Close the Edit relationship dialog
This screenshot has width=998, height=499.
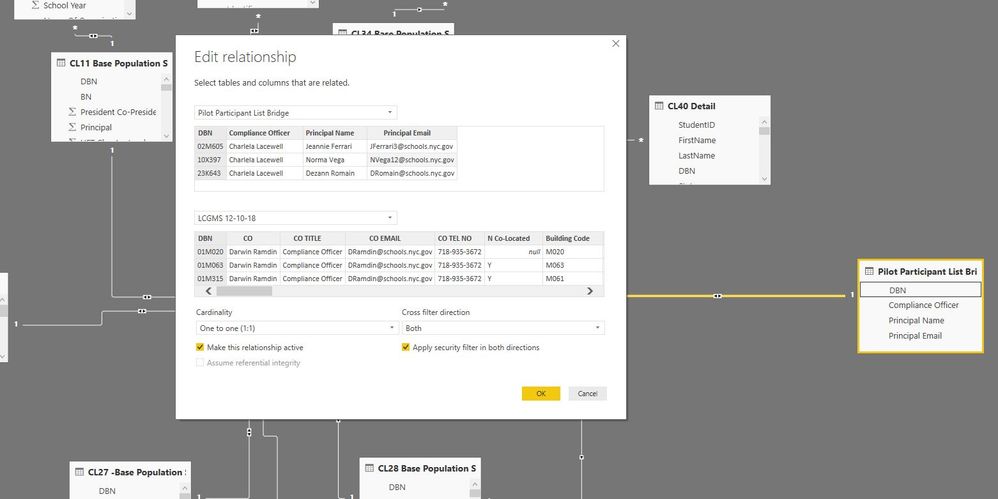pos(615,43)
